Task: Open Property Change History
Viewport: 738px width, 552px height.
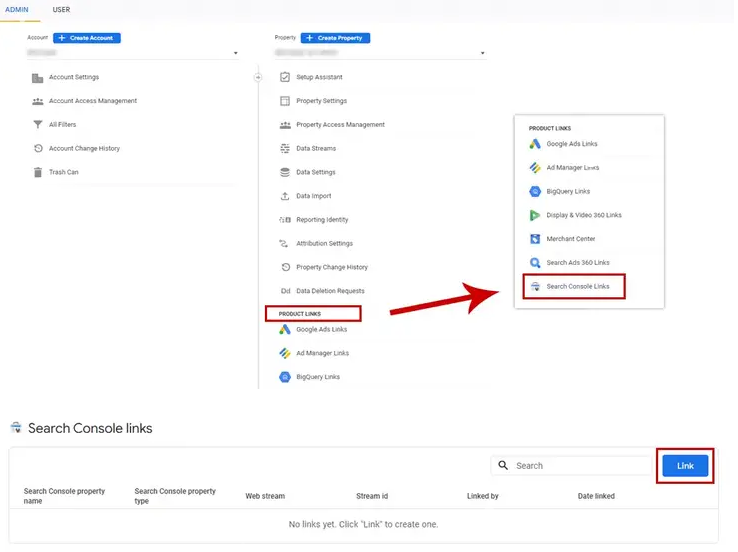Action: point(332,267)
